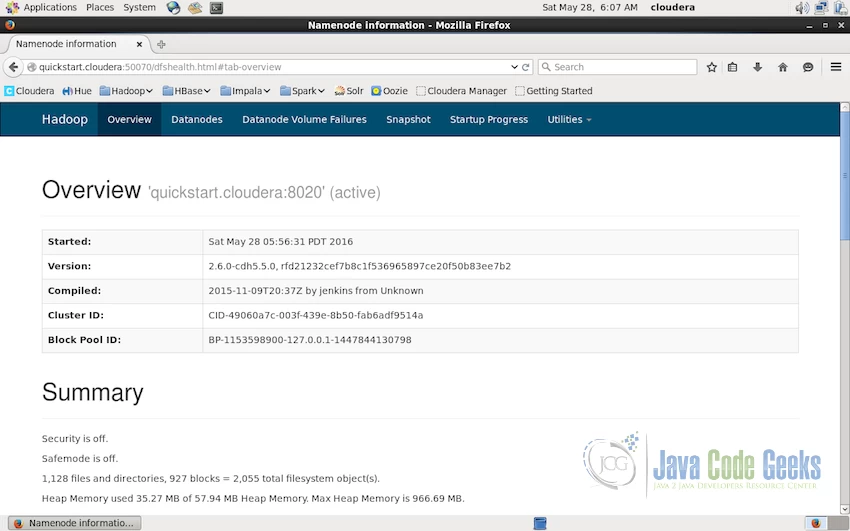Viewport: 850px width, 531px height.
Task: Launch the terminal icon in top panel
Action: pos(216,8)
